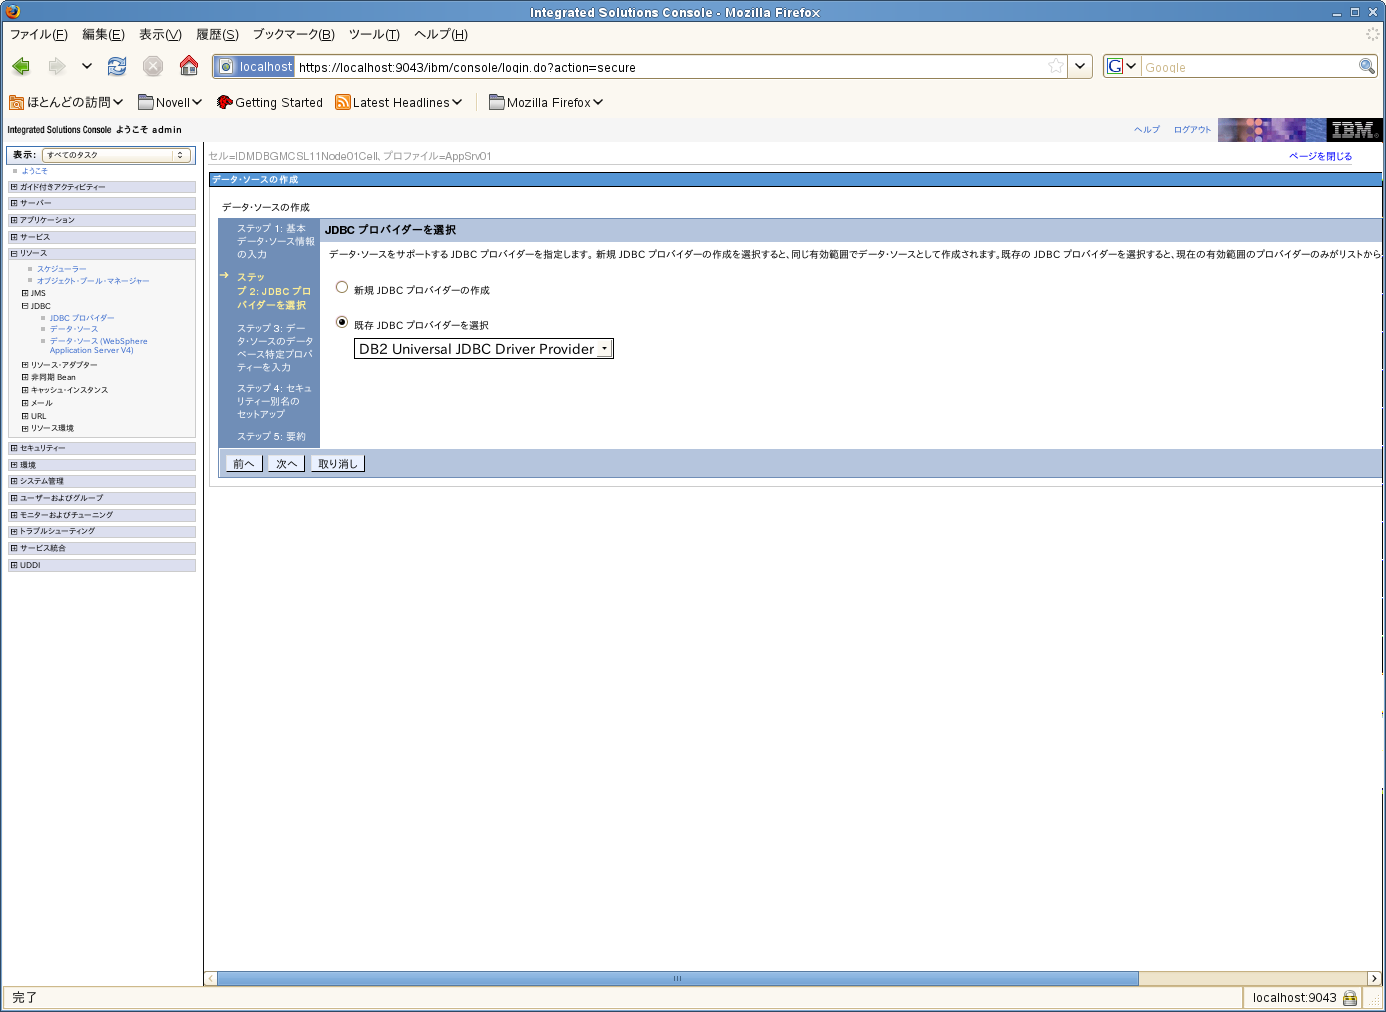Expand the 非同期 Bean node

click(x=25, y=377)
